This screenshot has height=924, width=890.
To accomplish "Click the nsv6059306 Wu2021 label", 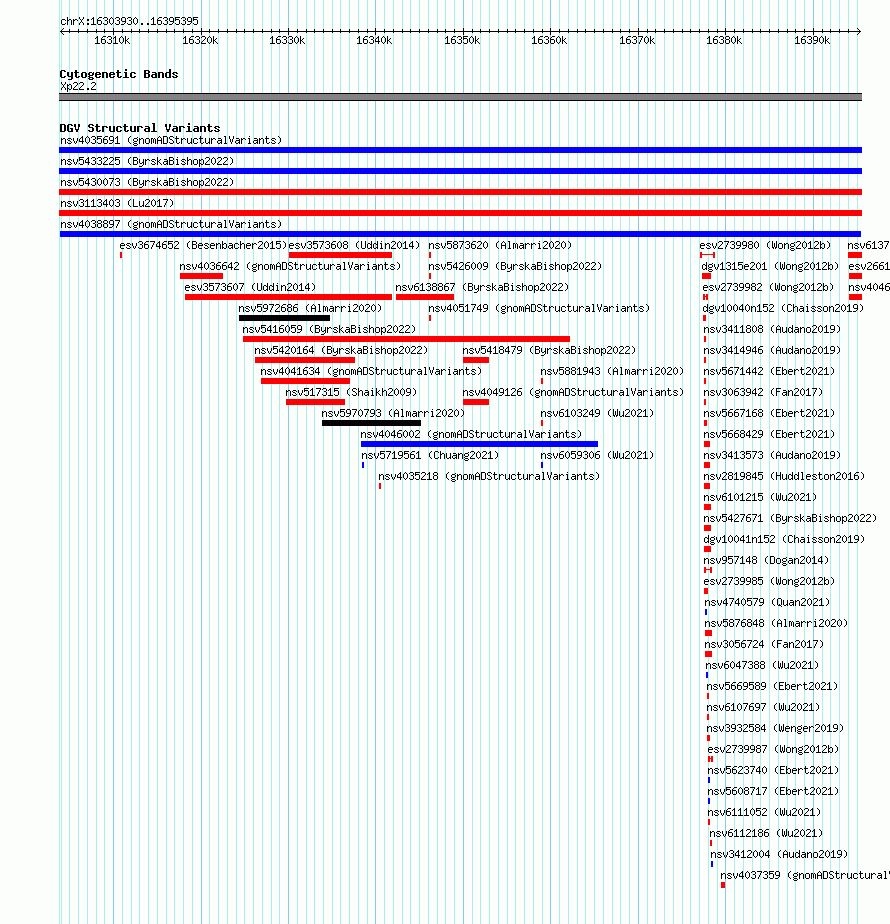I will click(597, 456).
